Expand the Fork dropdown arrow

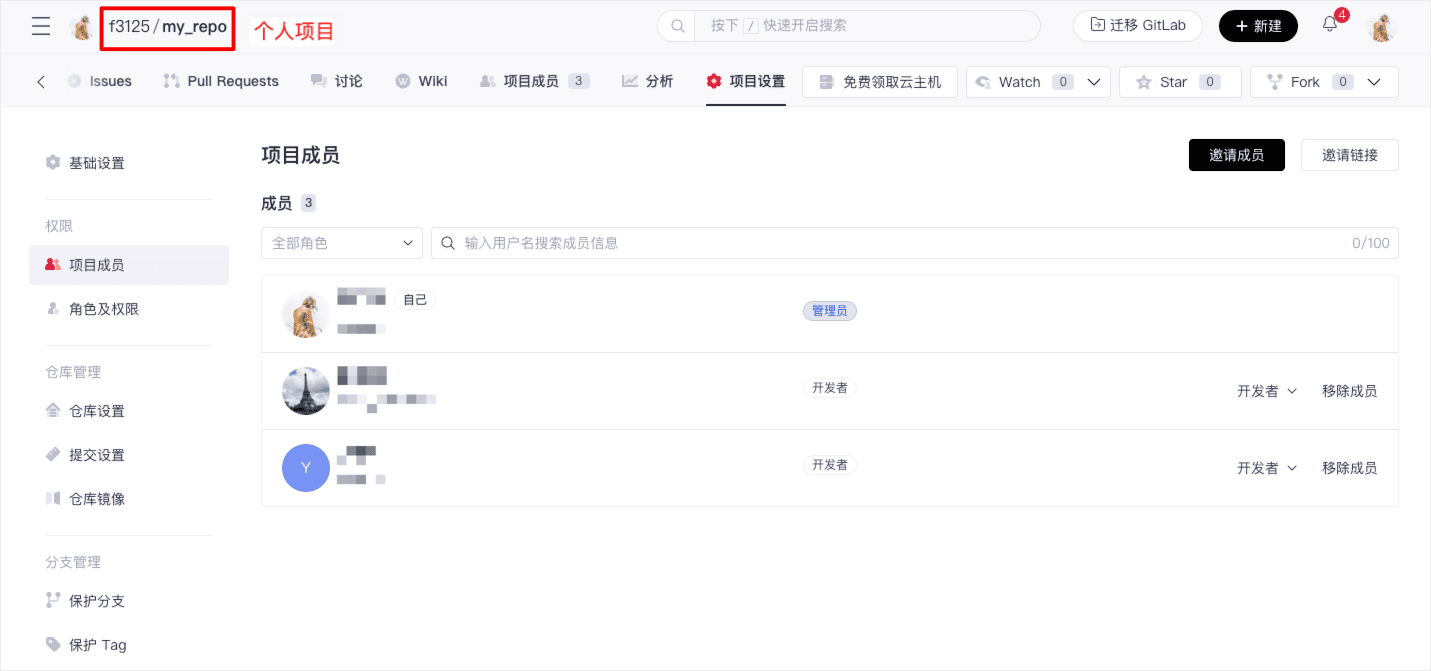point(1374,82)
